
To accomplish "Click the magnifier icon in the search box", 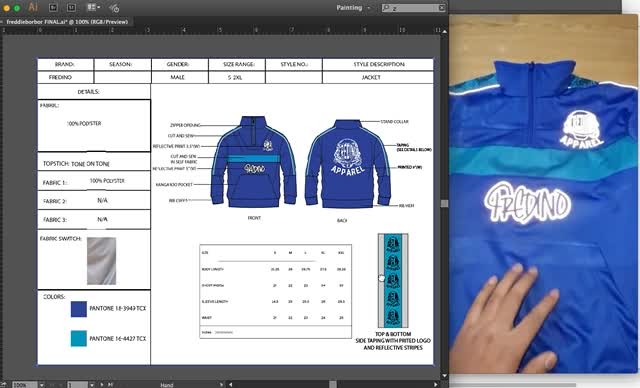I will [x=386, y=8].
